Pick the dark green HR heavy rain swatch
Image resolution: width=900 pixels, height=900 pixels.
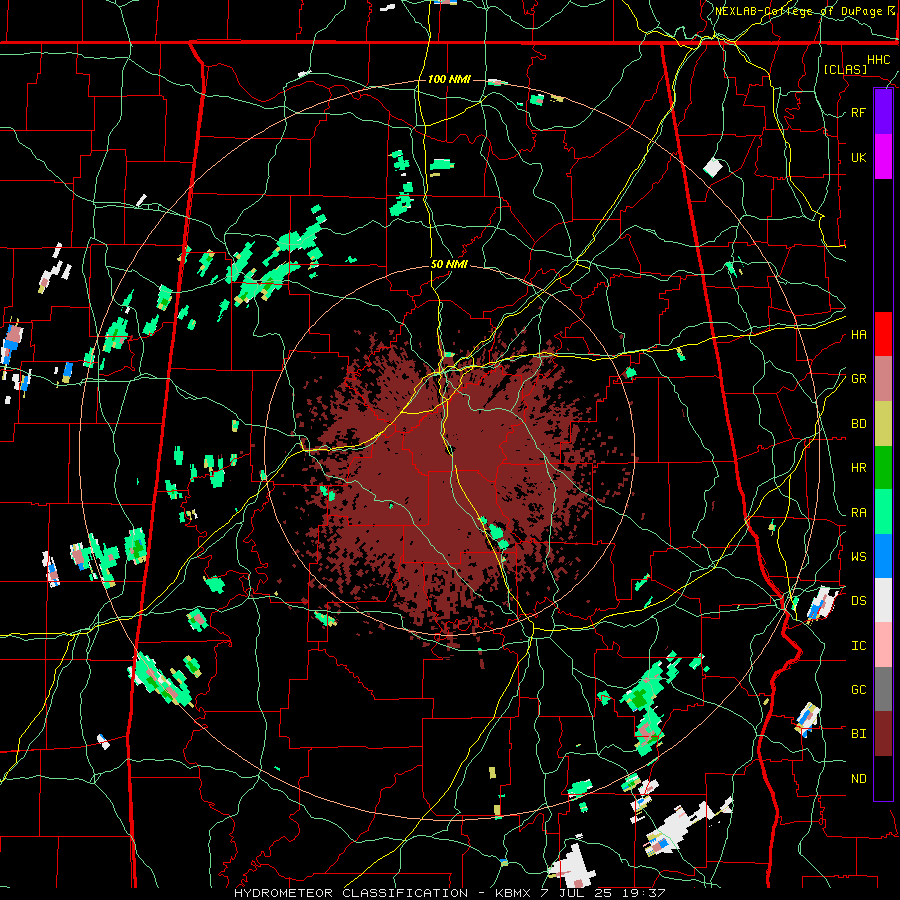(883, 467)
